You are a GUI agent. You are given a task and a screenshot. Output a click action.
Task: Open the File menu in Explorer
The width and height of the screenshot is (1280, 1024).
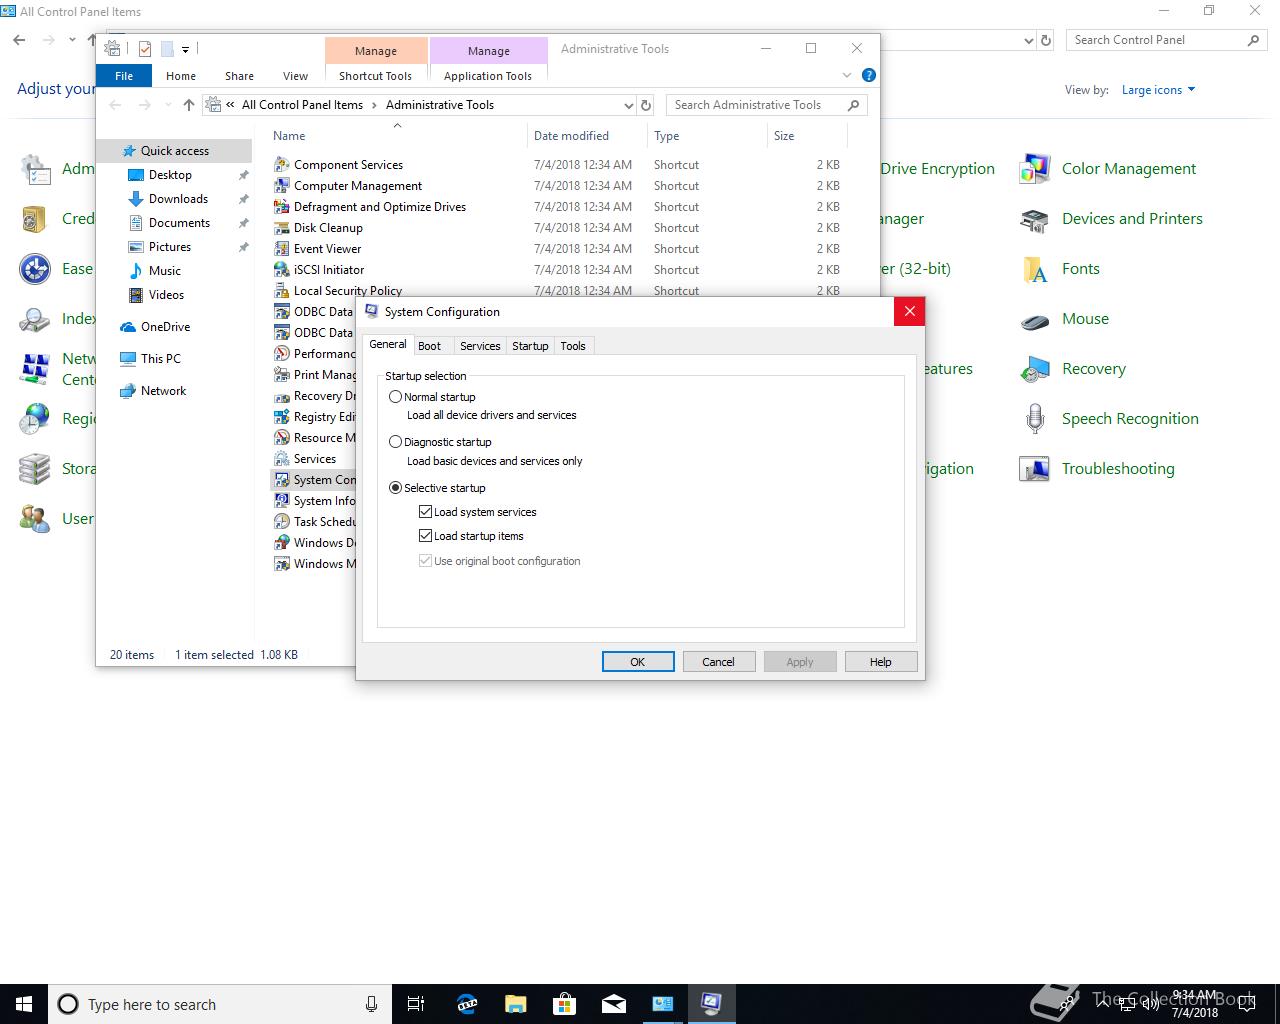pos(124,76)
